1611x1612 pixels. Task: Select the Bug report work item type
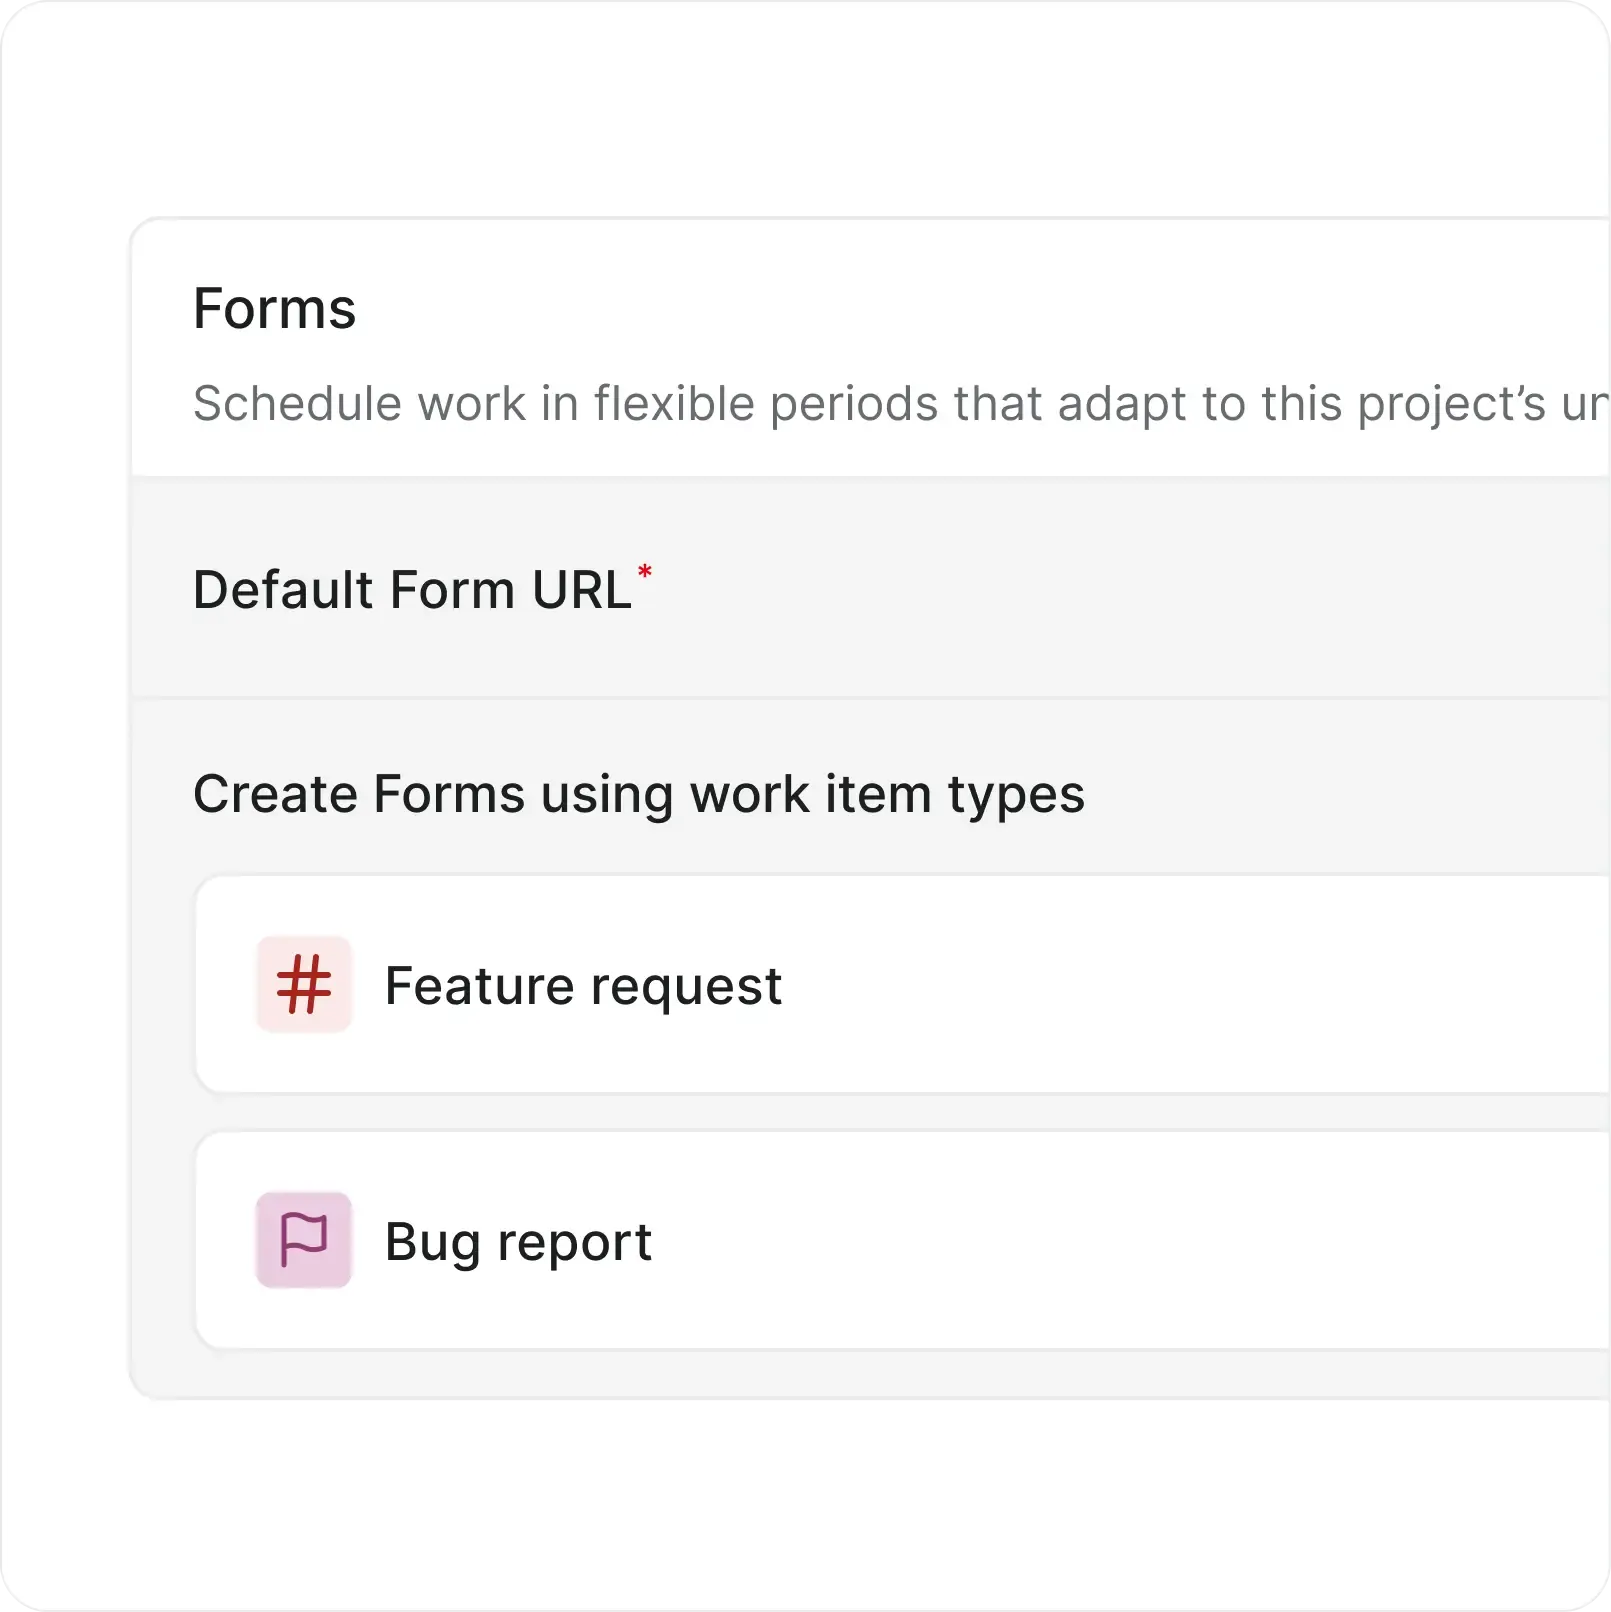519,1241
